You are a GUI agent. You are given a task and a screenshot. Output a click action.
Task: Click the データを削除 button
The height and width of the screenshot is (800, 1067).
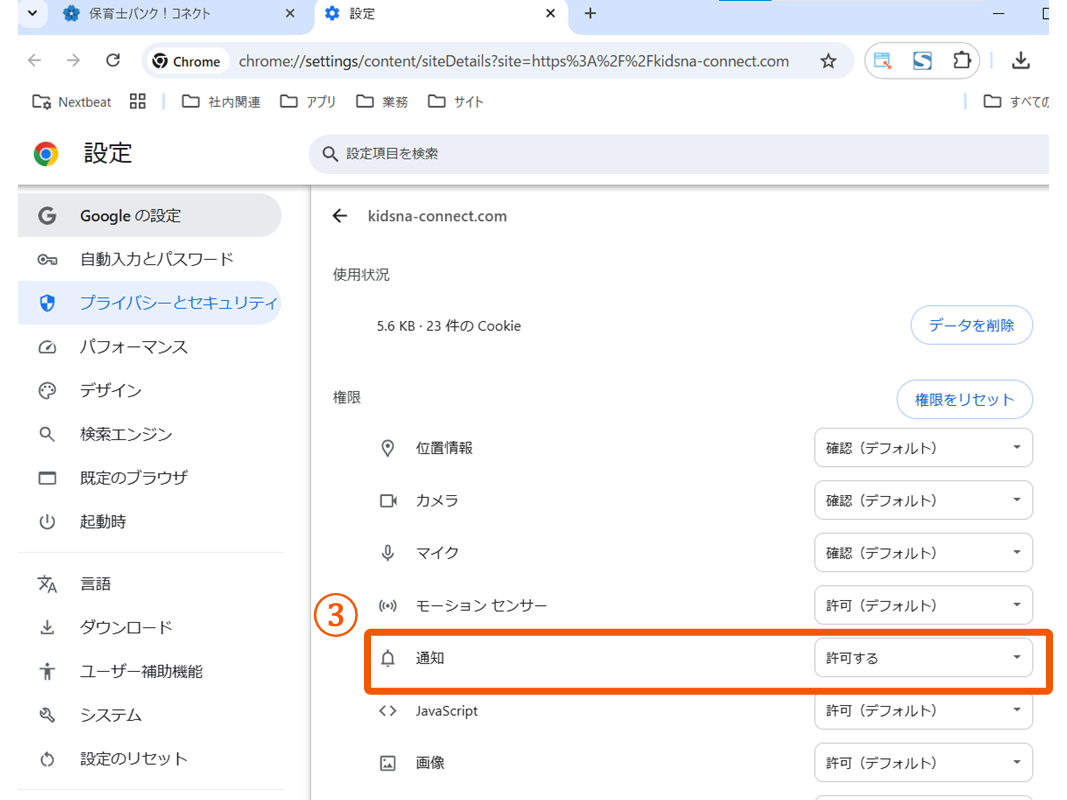click(x=971, y=325)
